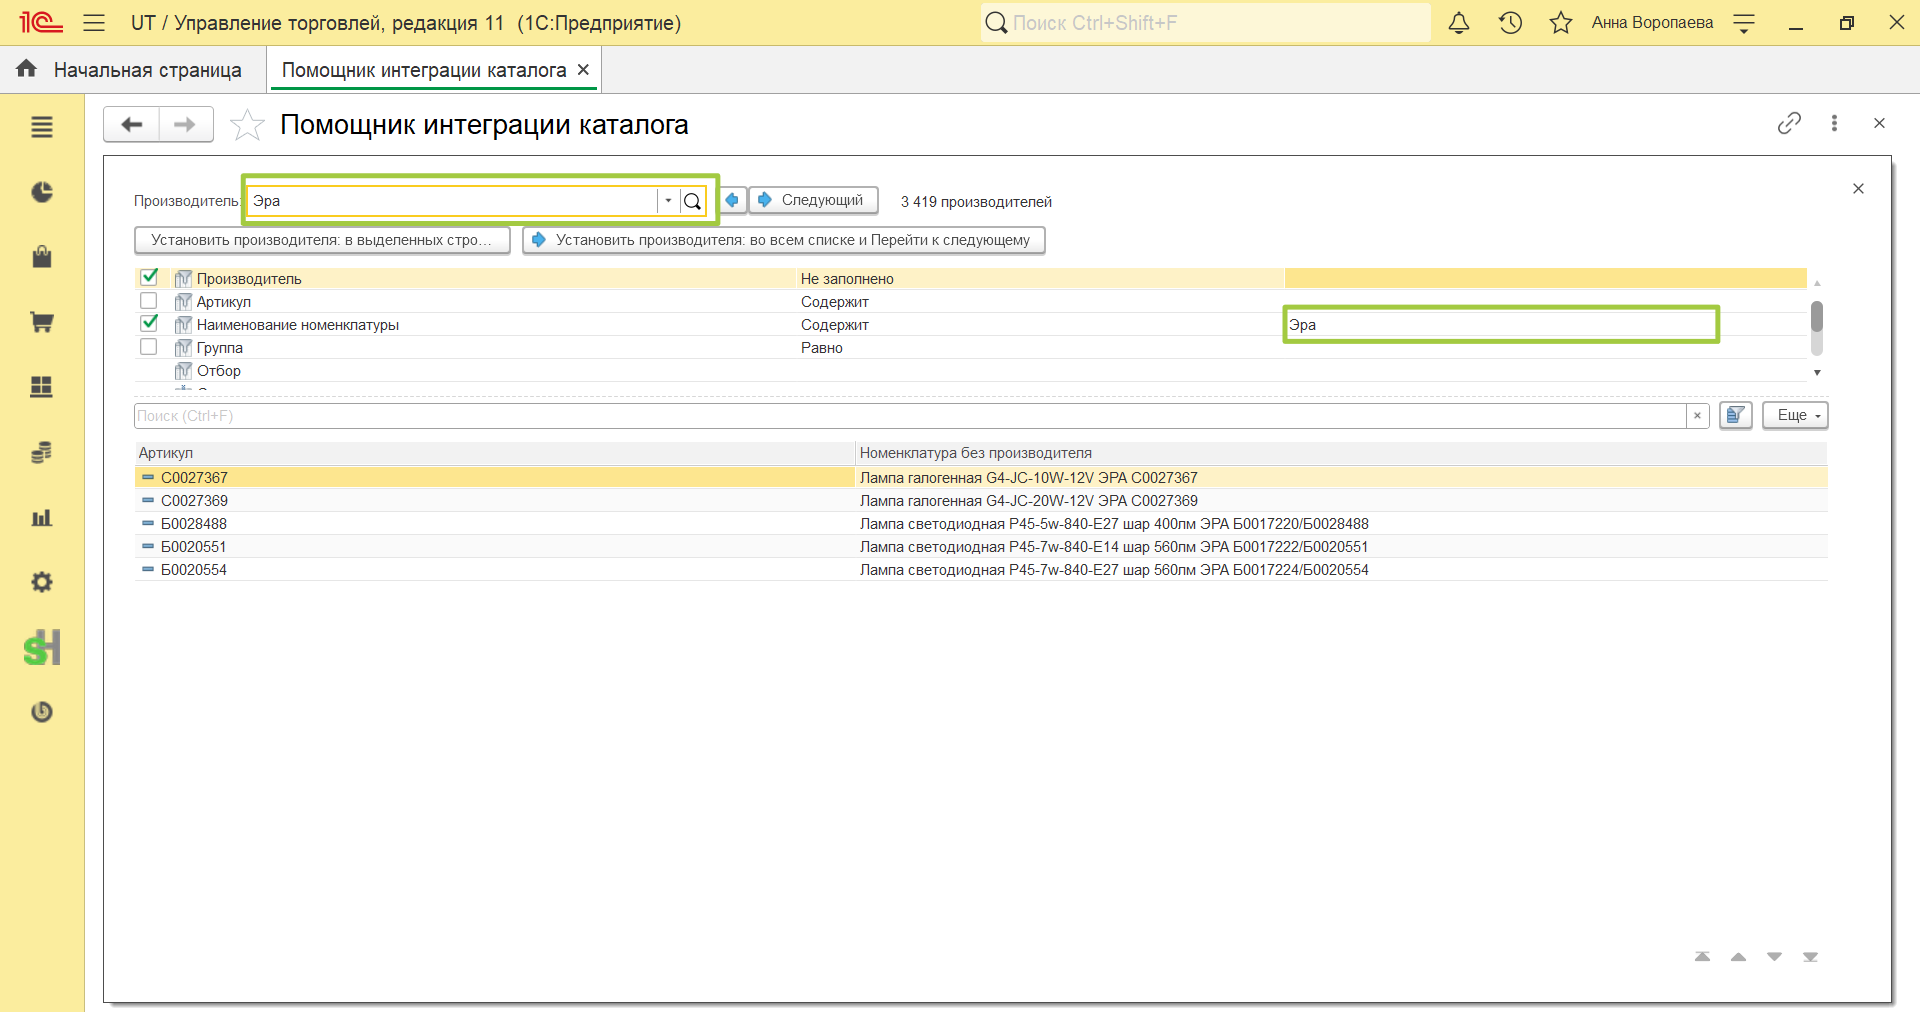Image resolution: width=1920 pixels, height=1012 pixels.
Task: Click the filter list vertical scrollbar
Action: (1817, 328)
